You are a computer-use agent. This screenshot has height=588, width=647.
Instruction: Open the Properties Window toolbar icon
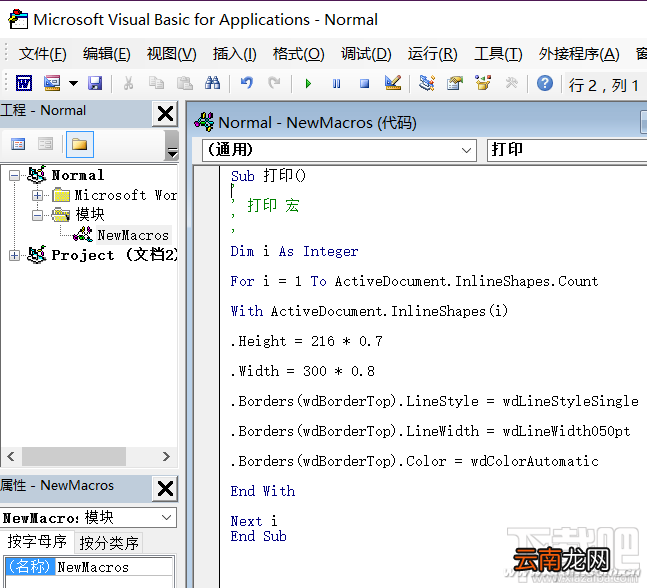[x=455, y=83]
